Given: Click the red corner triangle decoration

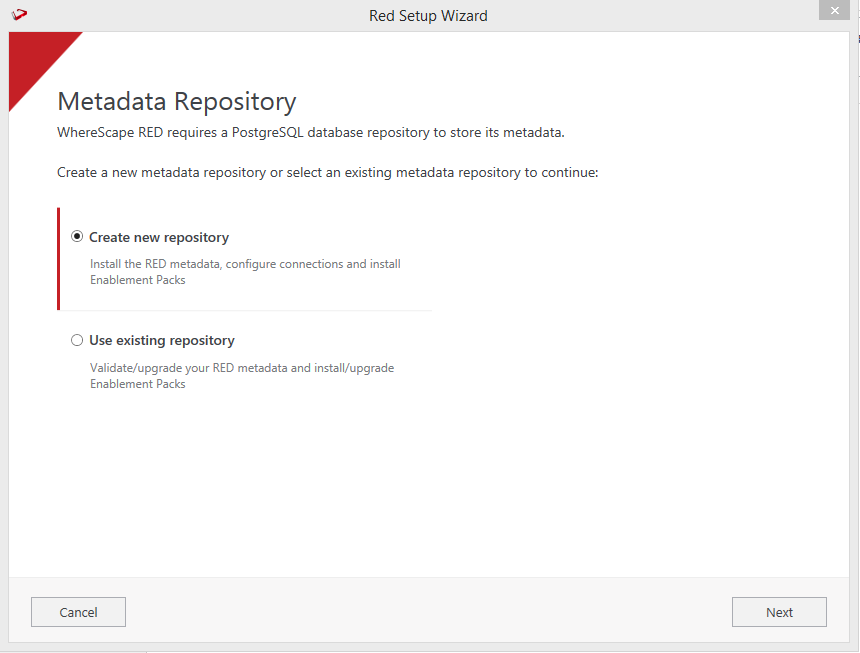Looking at the screenshot, I should [x=32, y=57].
